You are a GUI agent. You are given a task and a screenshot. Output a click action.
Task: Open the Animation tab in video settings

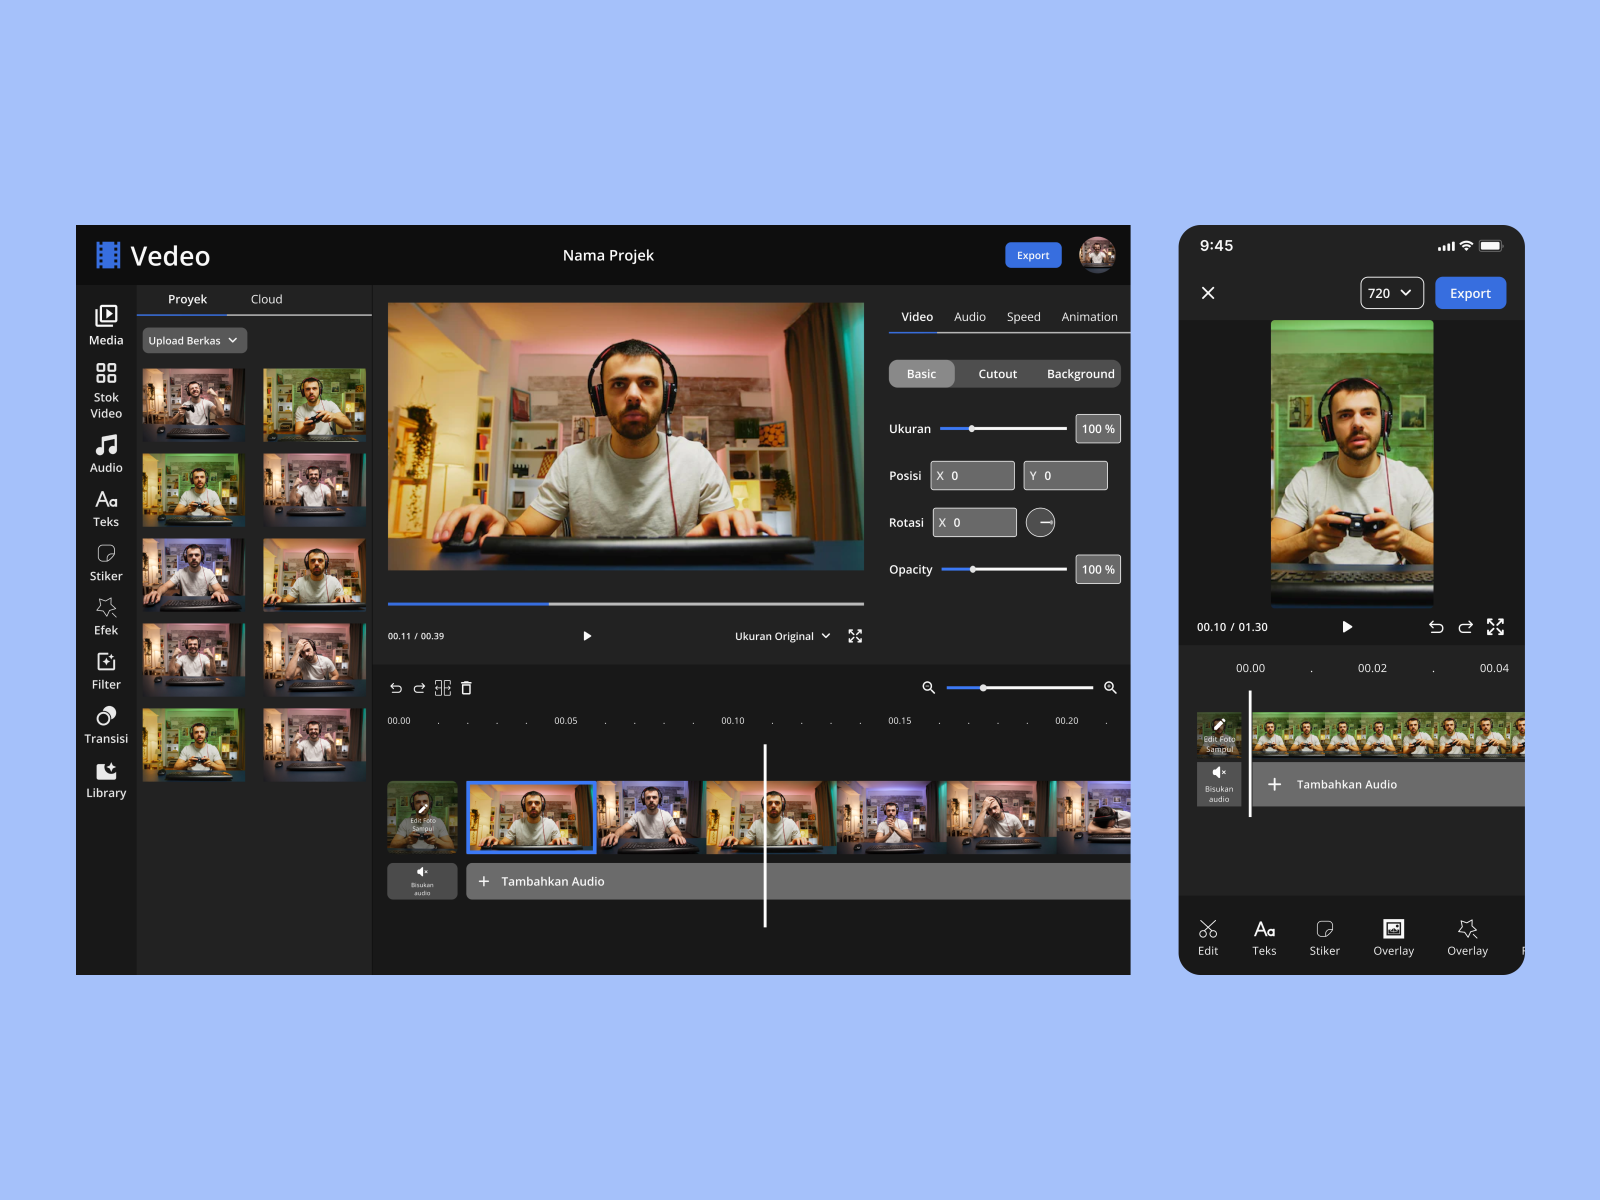[x=1089, y=317]
